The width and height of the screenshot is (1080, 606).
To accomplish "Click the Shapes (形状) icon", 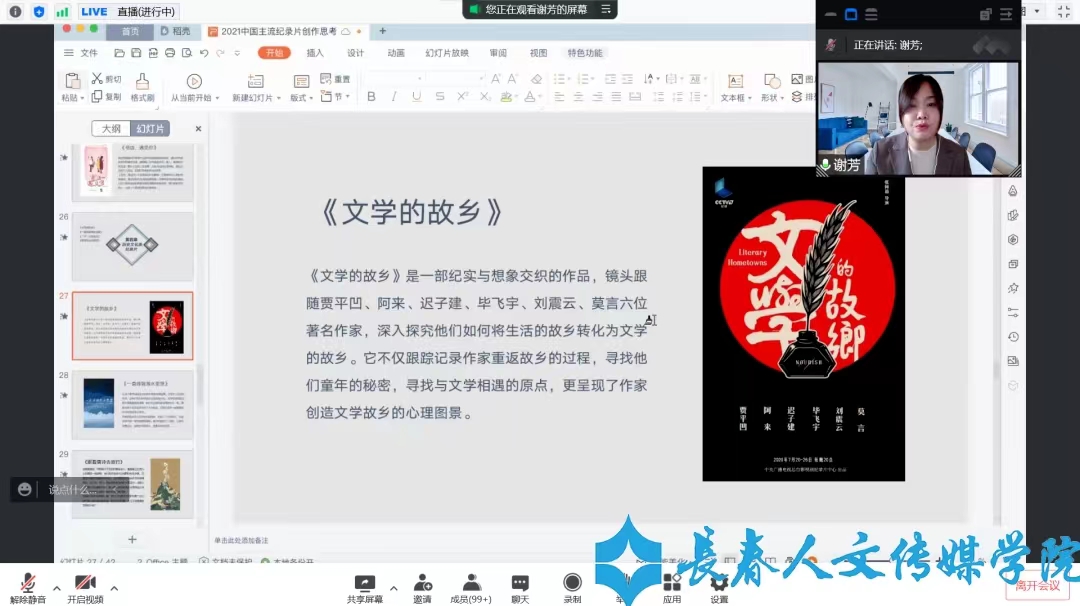I will (x=772, y=81).
